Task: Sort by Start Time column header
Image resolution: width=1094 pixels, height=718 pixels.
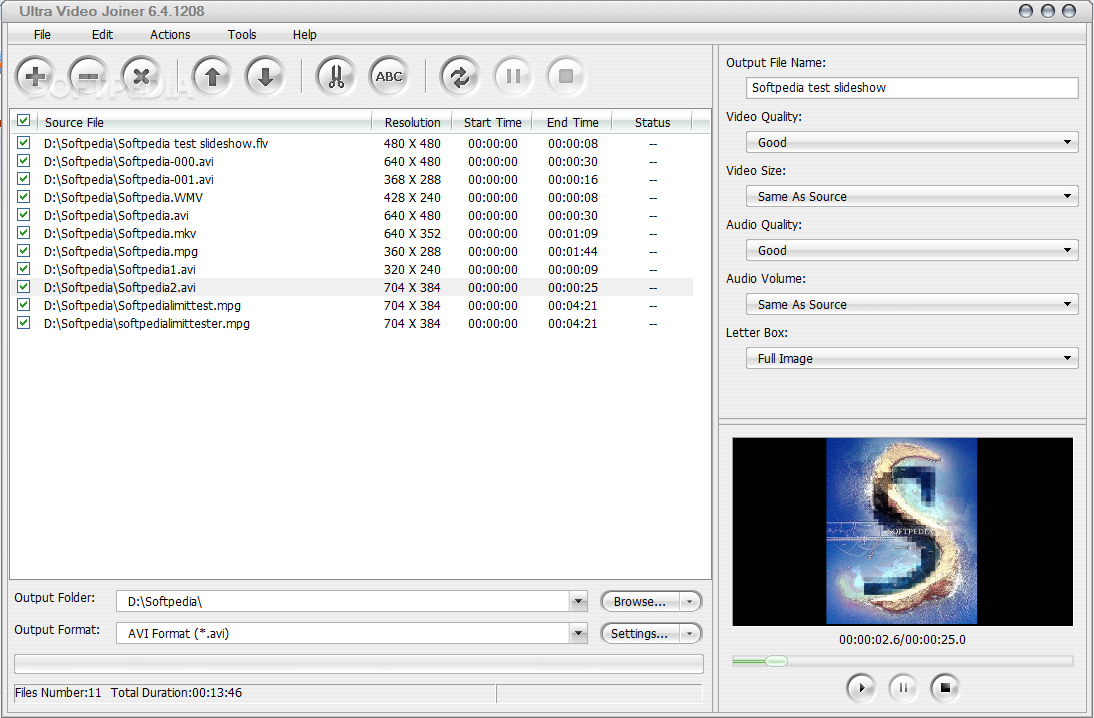Action: click(492, 122)
